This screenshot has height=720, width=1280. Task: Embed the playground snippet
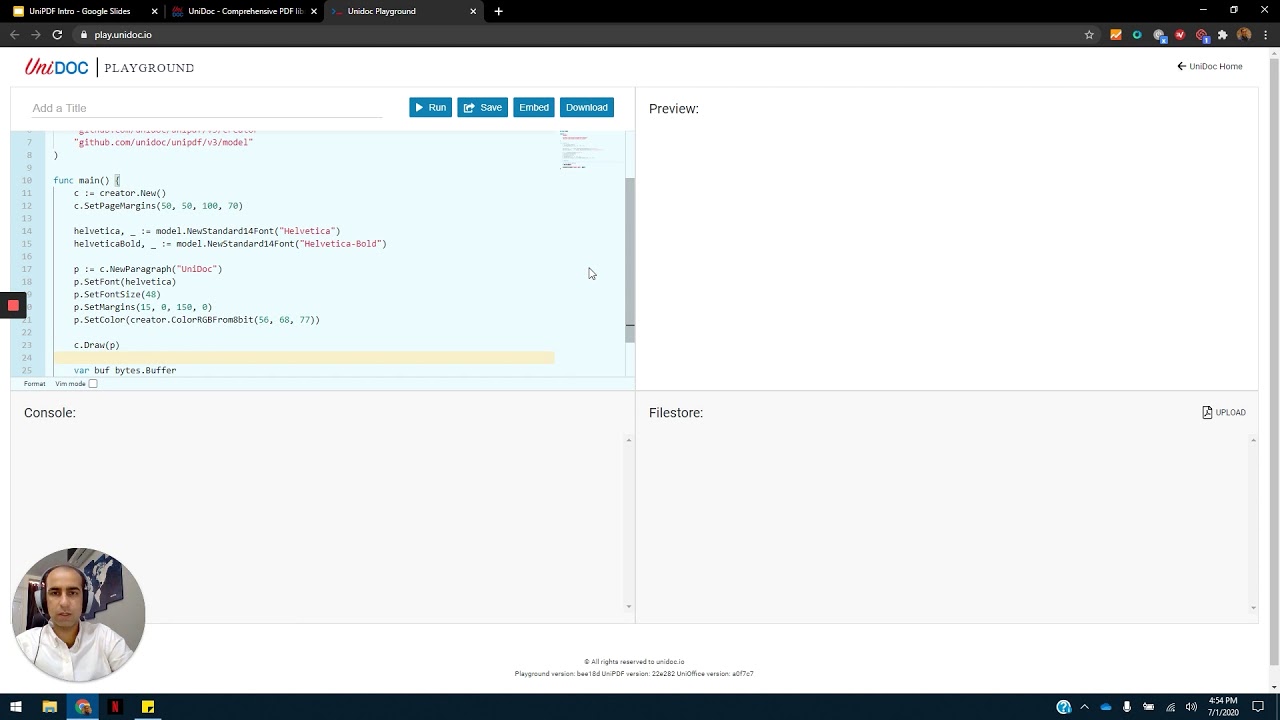534,107
